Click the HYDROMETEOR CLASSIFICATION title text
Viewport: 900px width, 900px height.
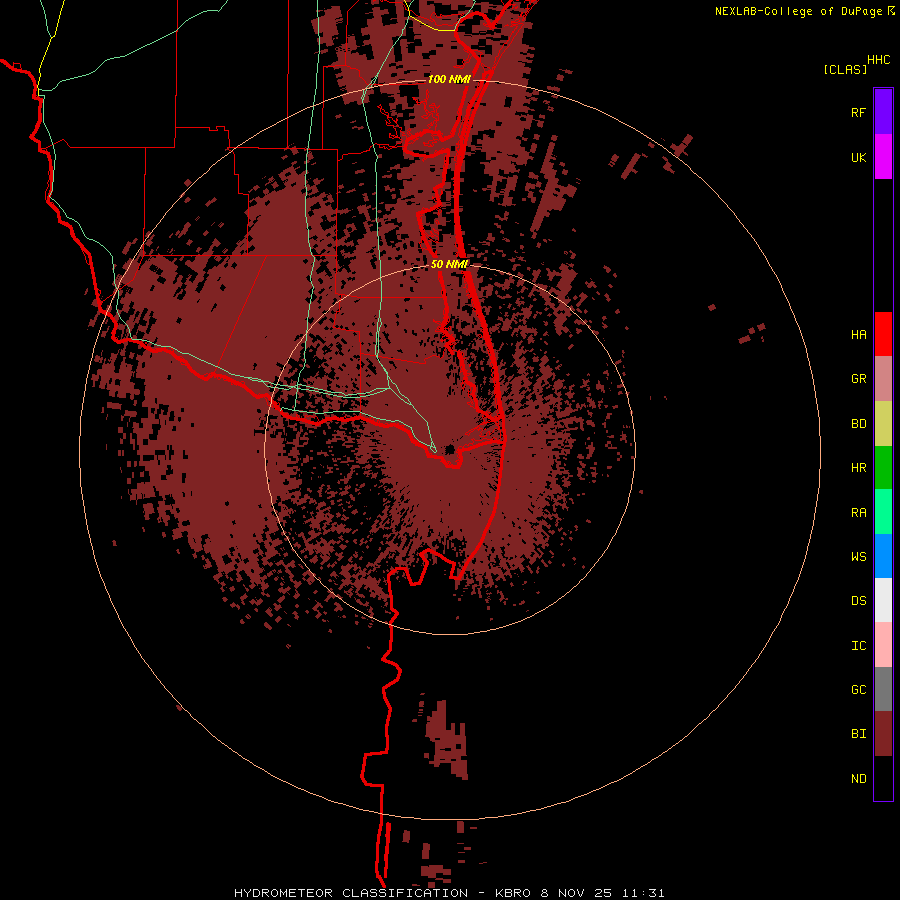351,893
